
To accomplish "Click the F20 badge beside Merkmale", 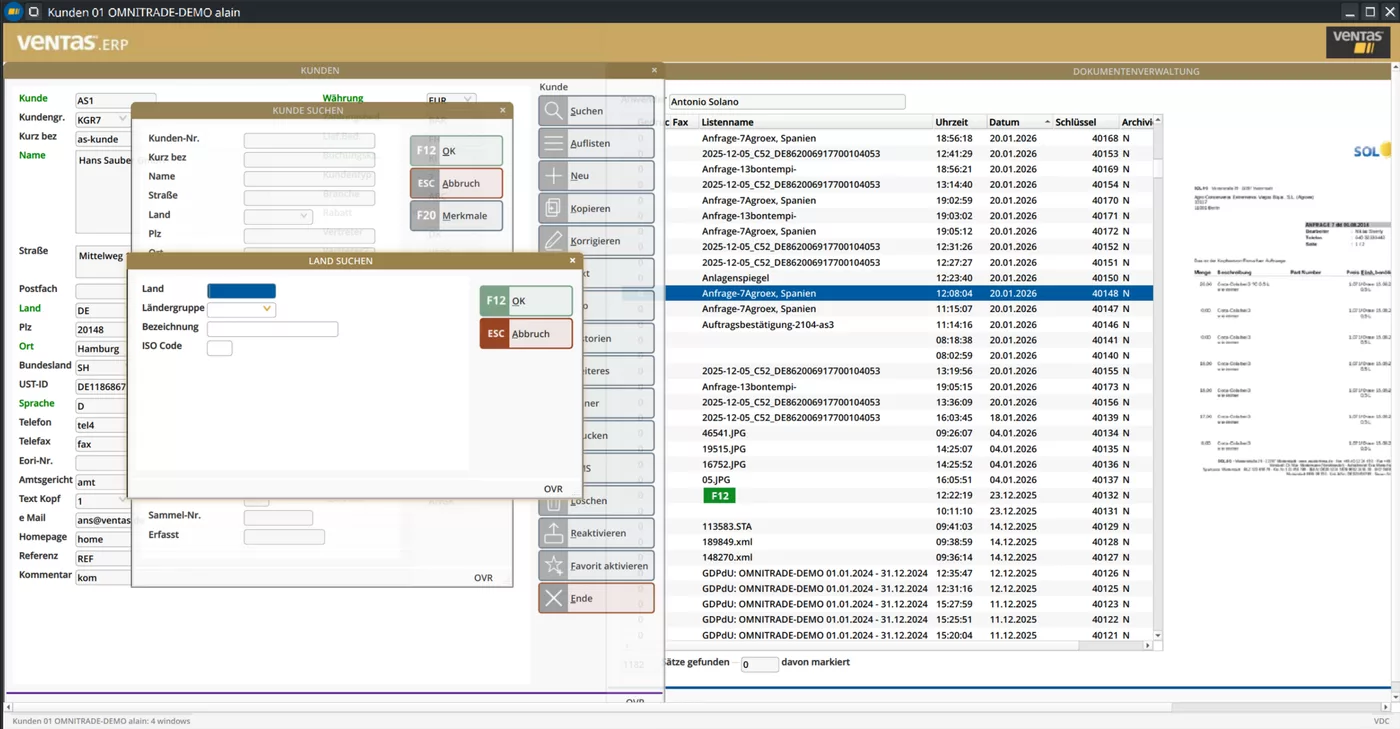I will click(x=426, y=216).
